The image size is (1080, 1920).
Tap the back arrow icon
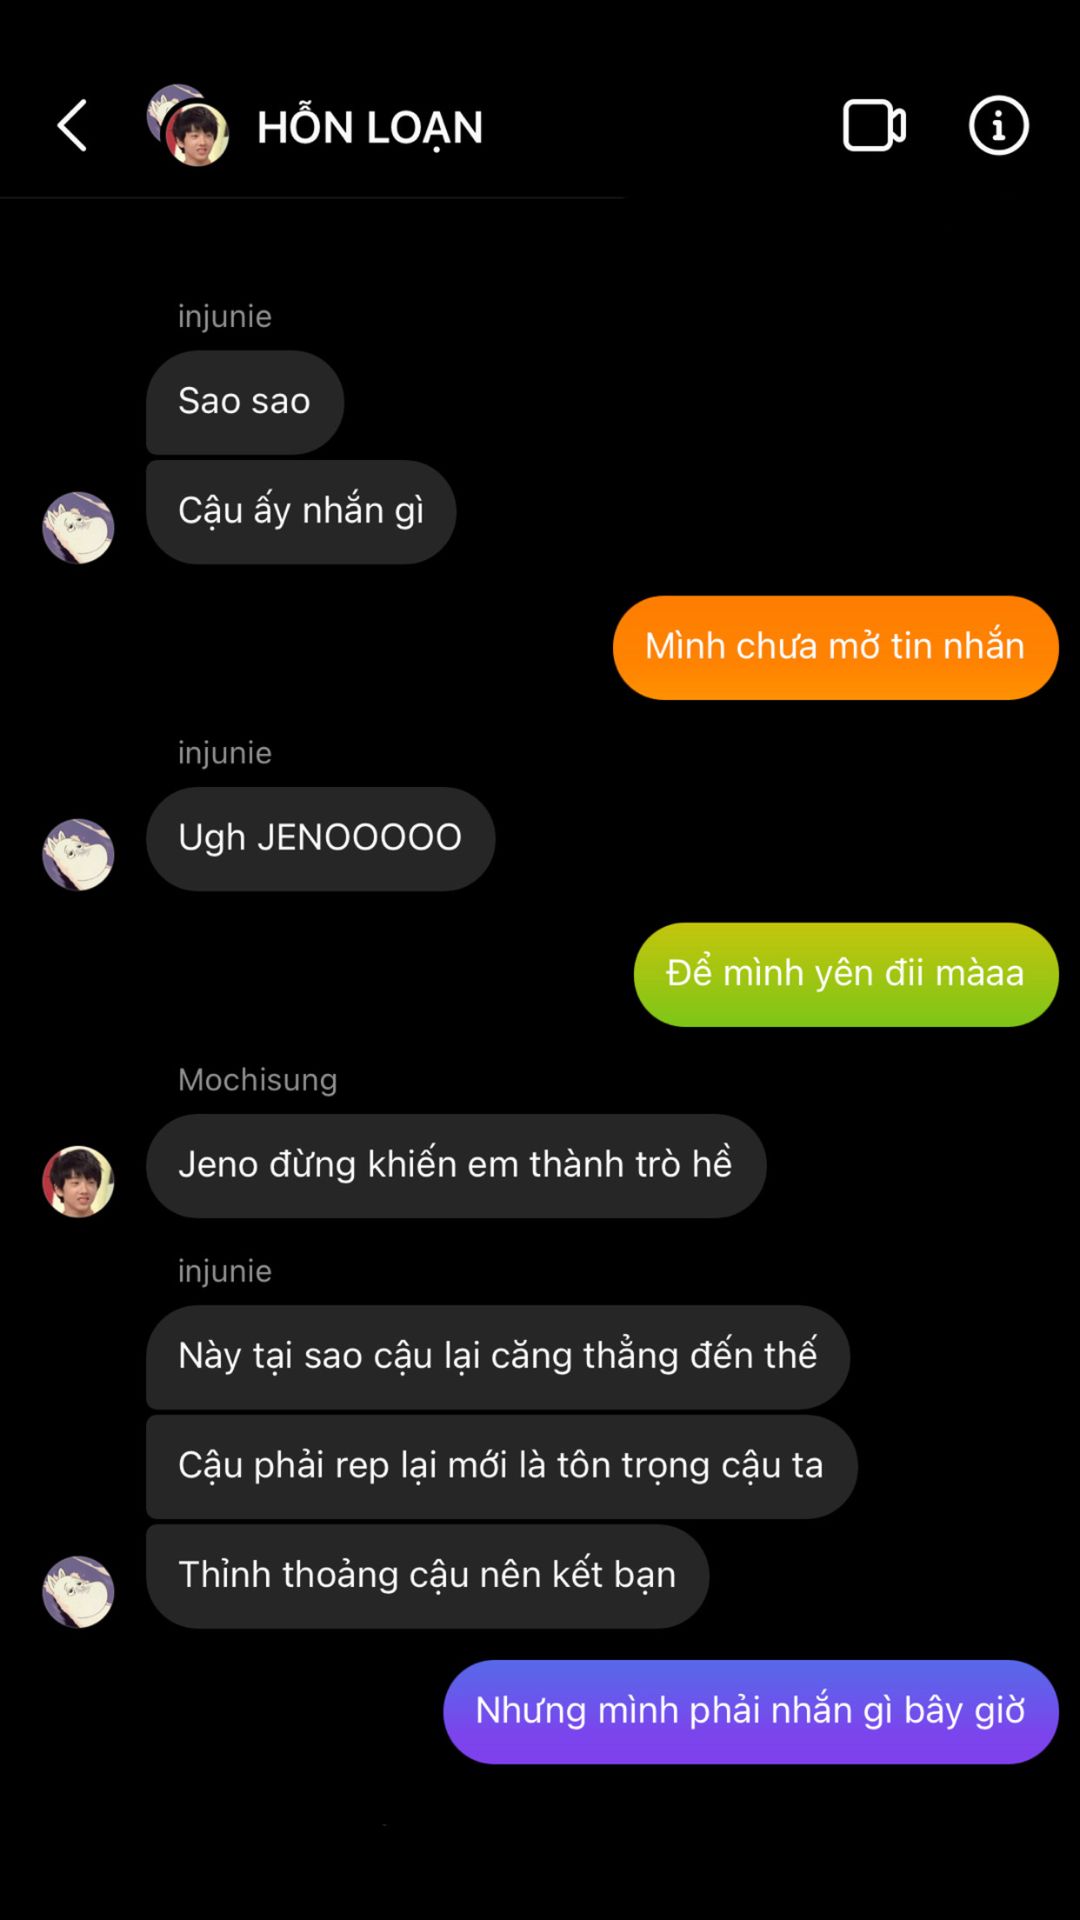click(x=72, y=126)
